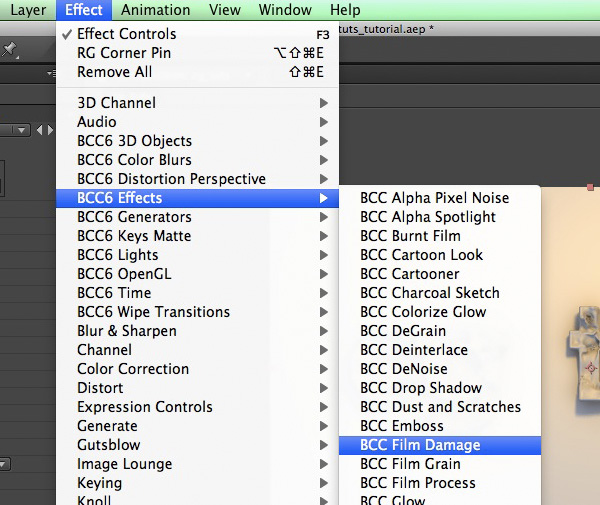The width and height of the screenshot is (600, 505).
Task: Open the Window menu
Action: click(285, 10)
